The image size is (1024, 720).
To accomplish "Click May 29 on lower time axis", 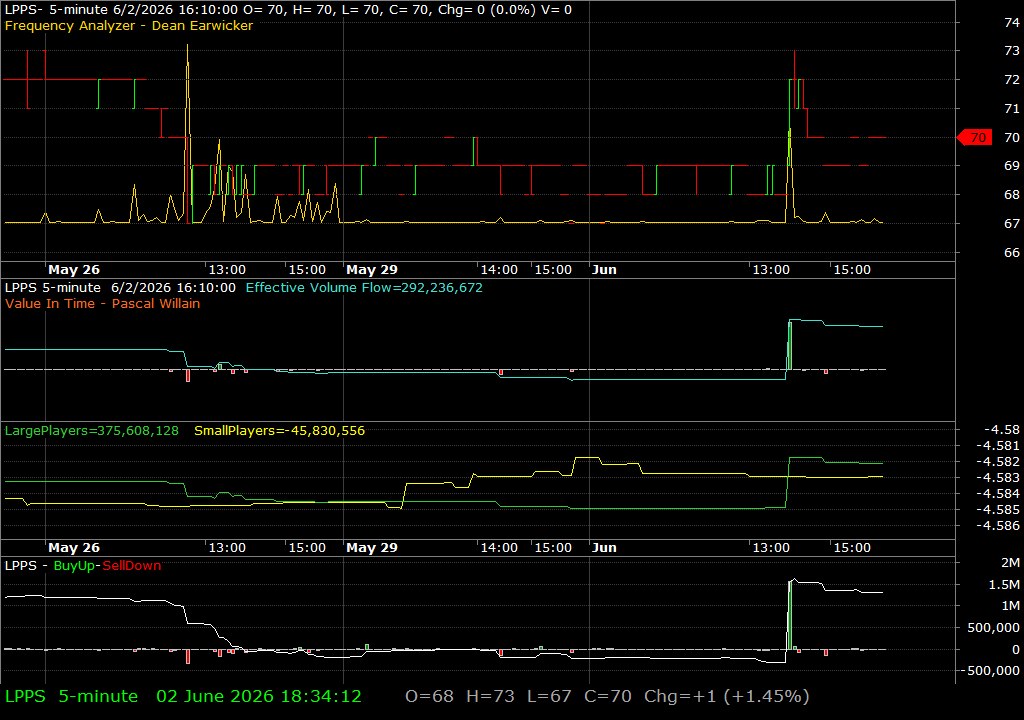I will point(372,548).
